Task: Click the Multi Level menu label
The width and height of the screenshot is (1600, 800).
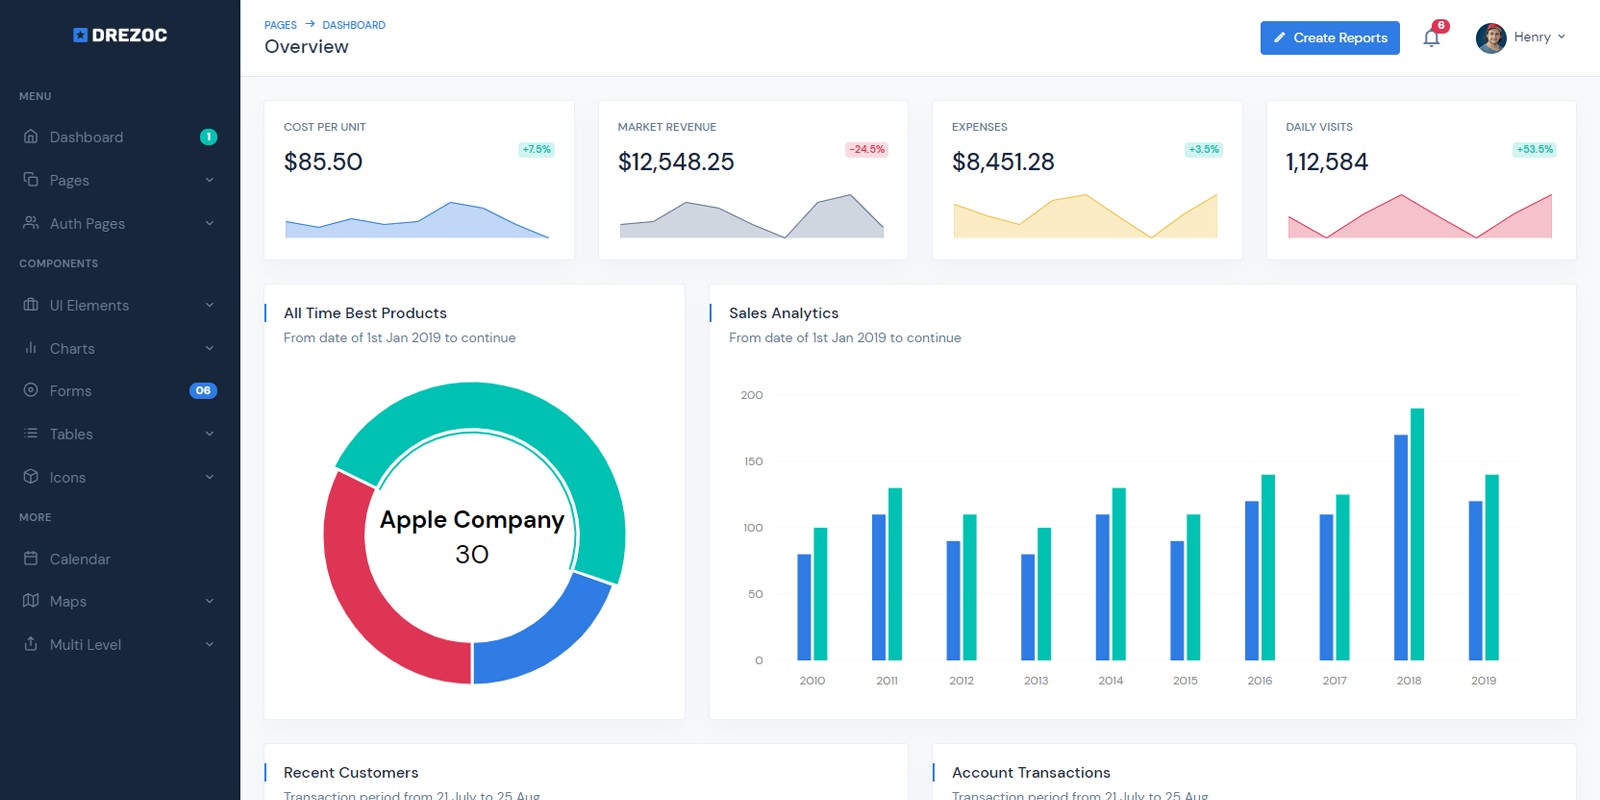Action: [x=86, y=644]
